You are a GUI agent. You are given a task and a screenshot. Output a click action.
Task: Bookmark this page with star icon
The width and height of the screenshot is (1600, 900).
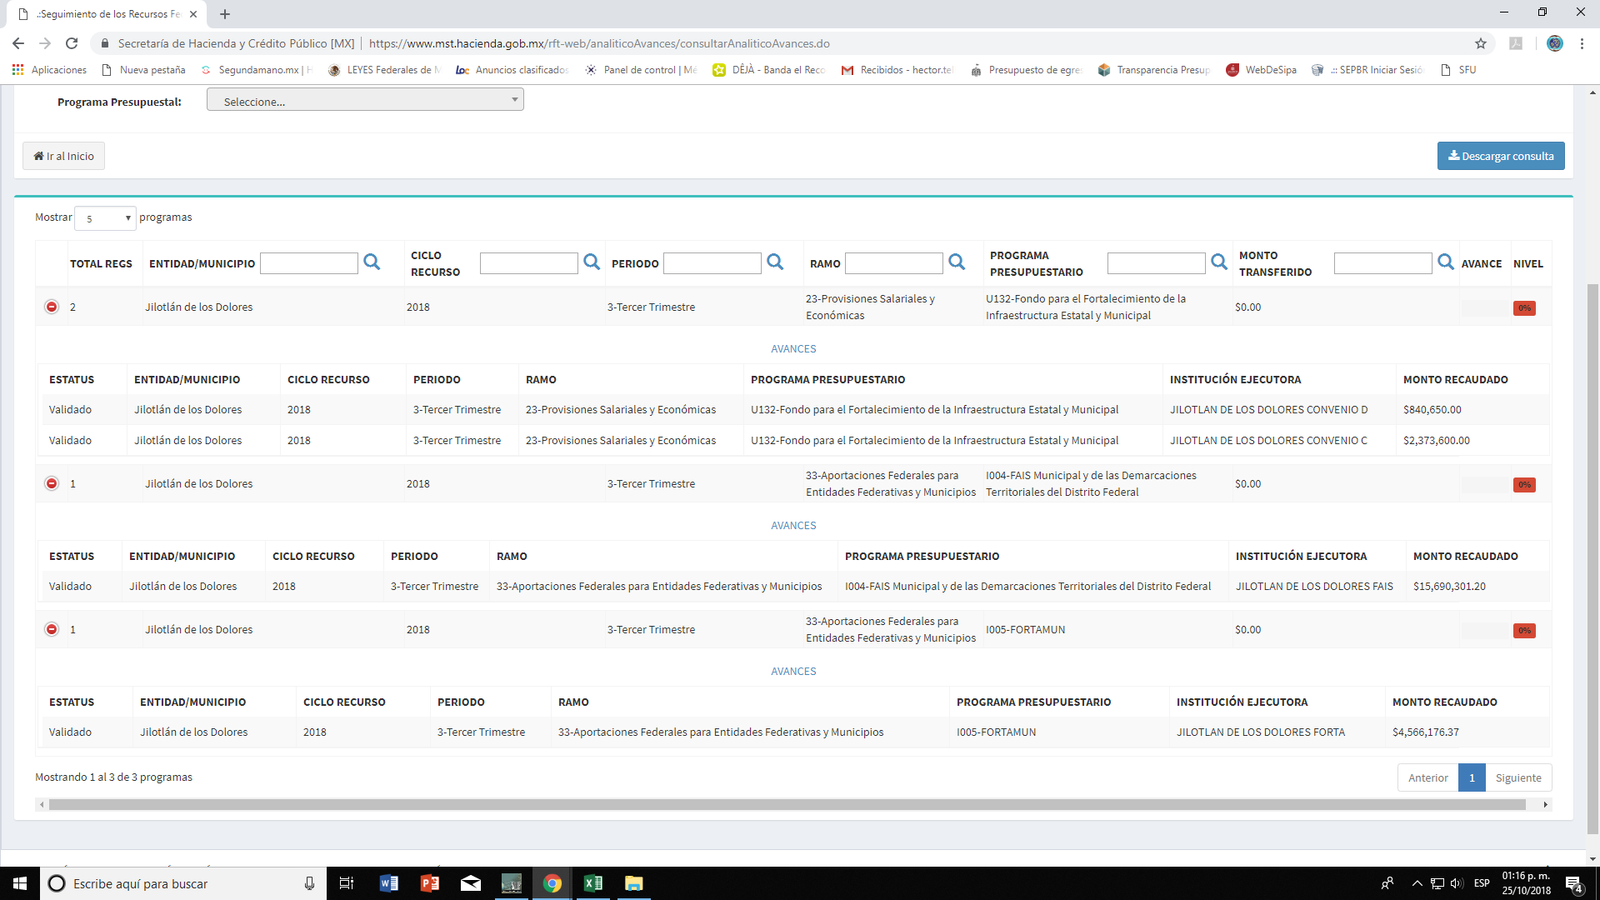pyautogui.click(x=1481, y=43)
